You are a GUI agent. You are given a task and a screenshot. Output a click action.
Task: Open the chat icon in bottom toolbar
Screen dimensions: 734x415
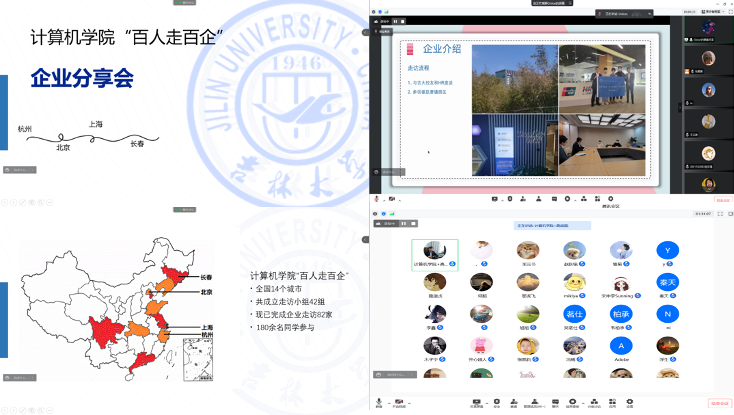pyautogui.click(x=554, y=402)
